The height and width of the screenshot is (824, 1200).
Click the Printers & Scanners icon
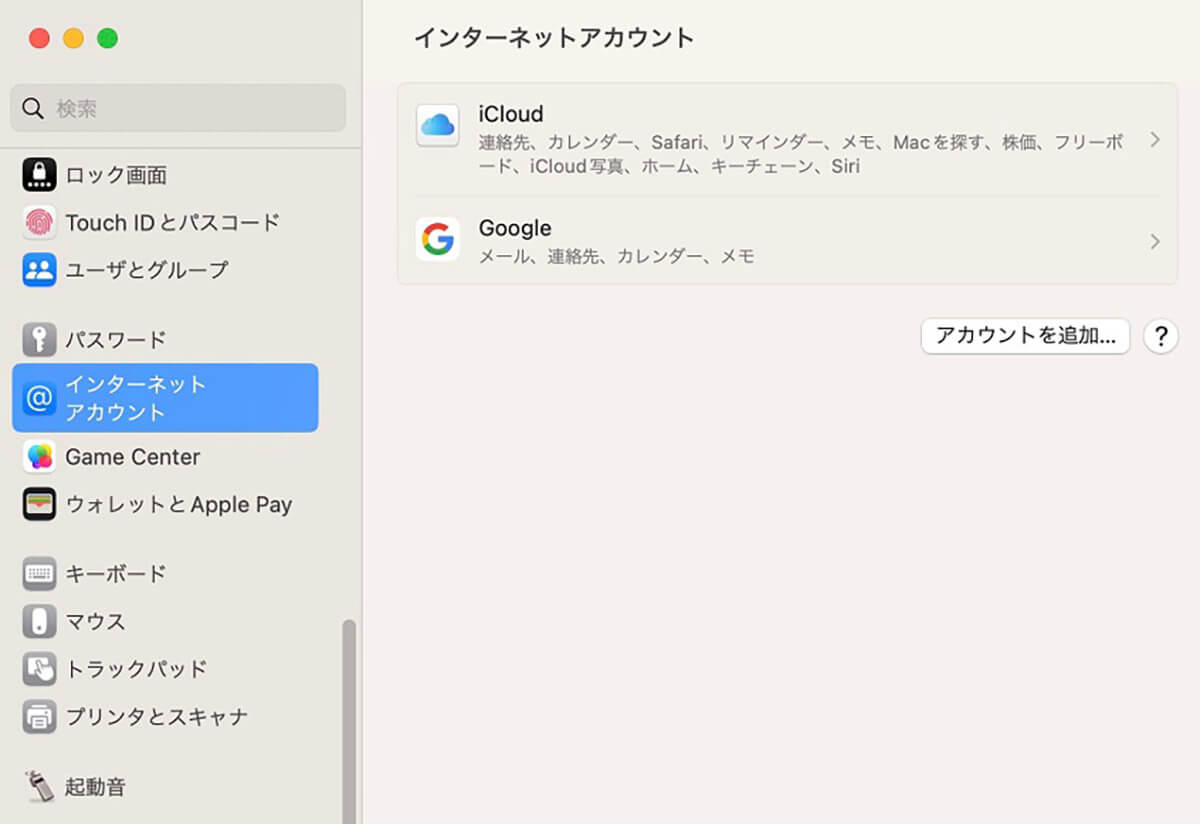click(x=39, y=716)
